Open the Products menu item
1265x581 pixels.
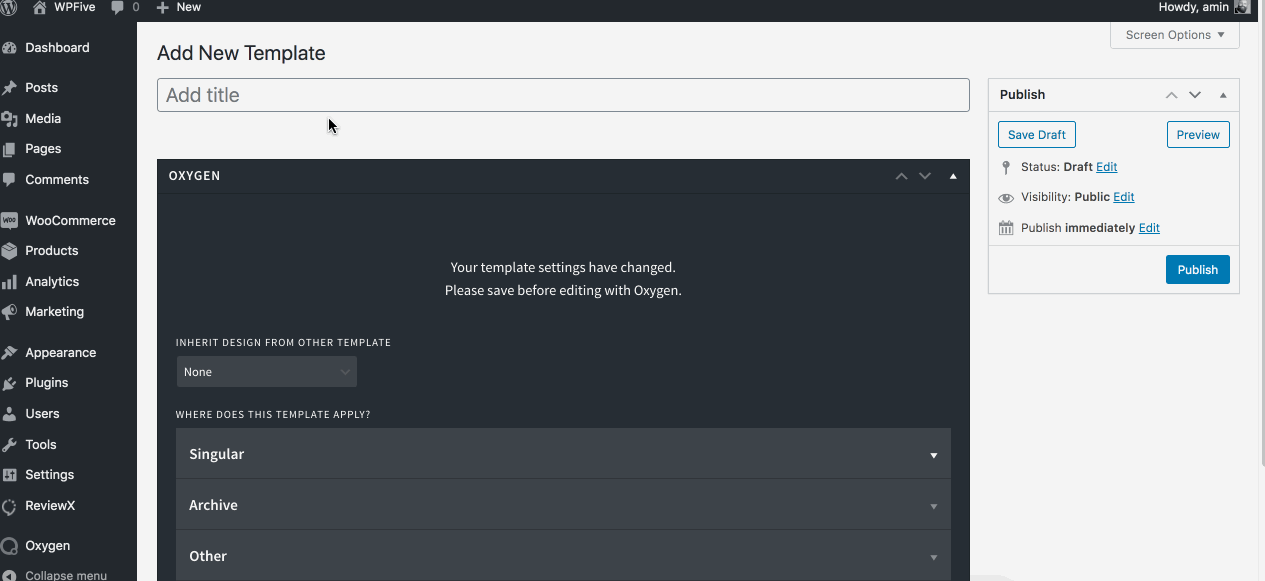pos(51,251)
